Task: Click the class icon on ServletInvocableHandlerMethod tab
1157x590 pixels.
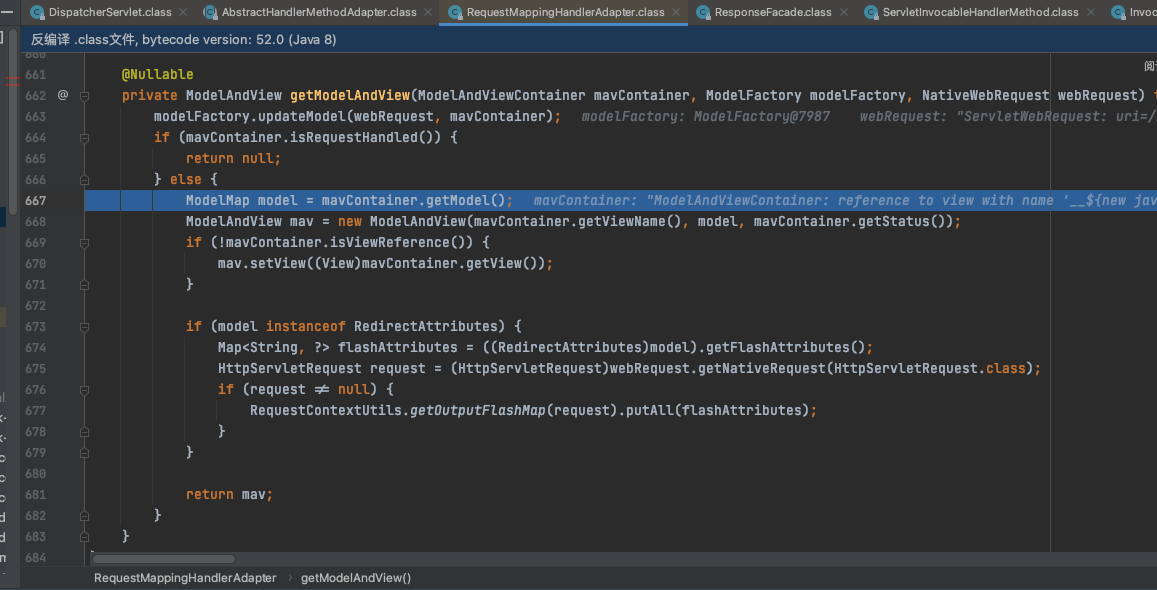Action: [871, 12]
